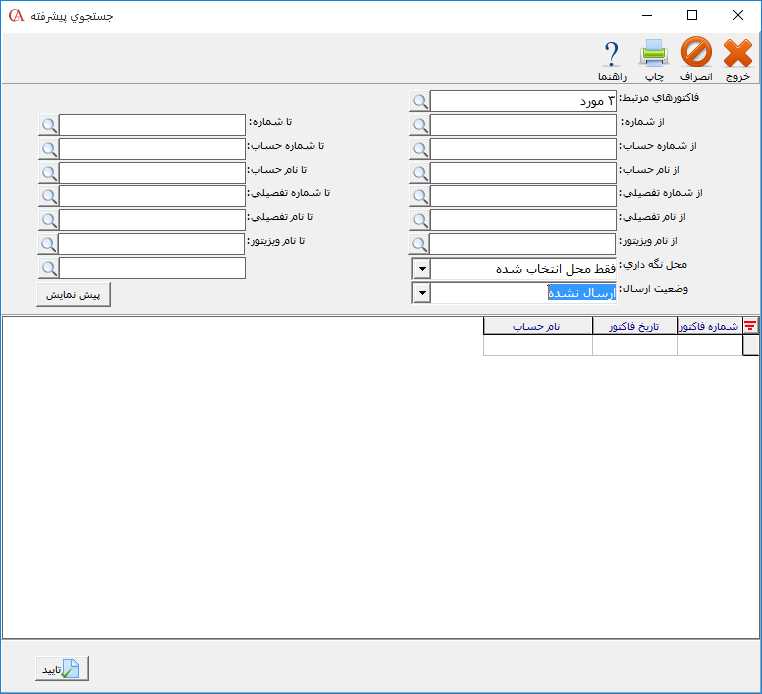Click the نام حساب column header
The image size is (762, 694).
(x=538, y=326)
